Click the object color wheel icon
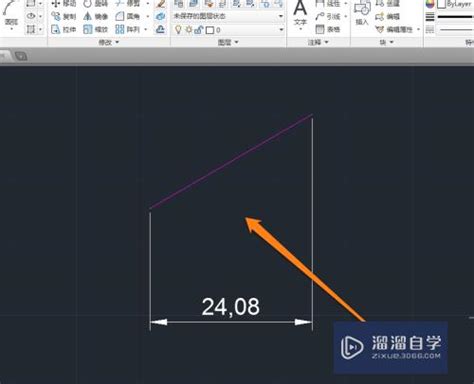 pos(430,4)
